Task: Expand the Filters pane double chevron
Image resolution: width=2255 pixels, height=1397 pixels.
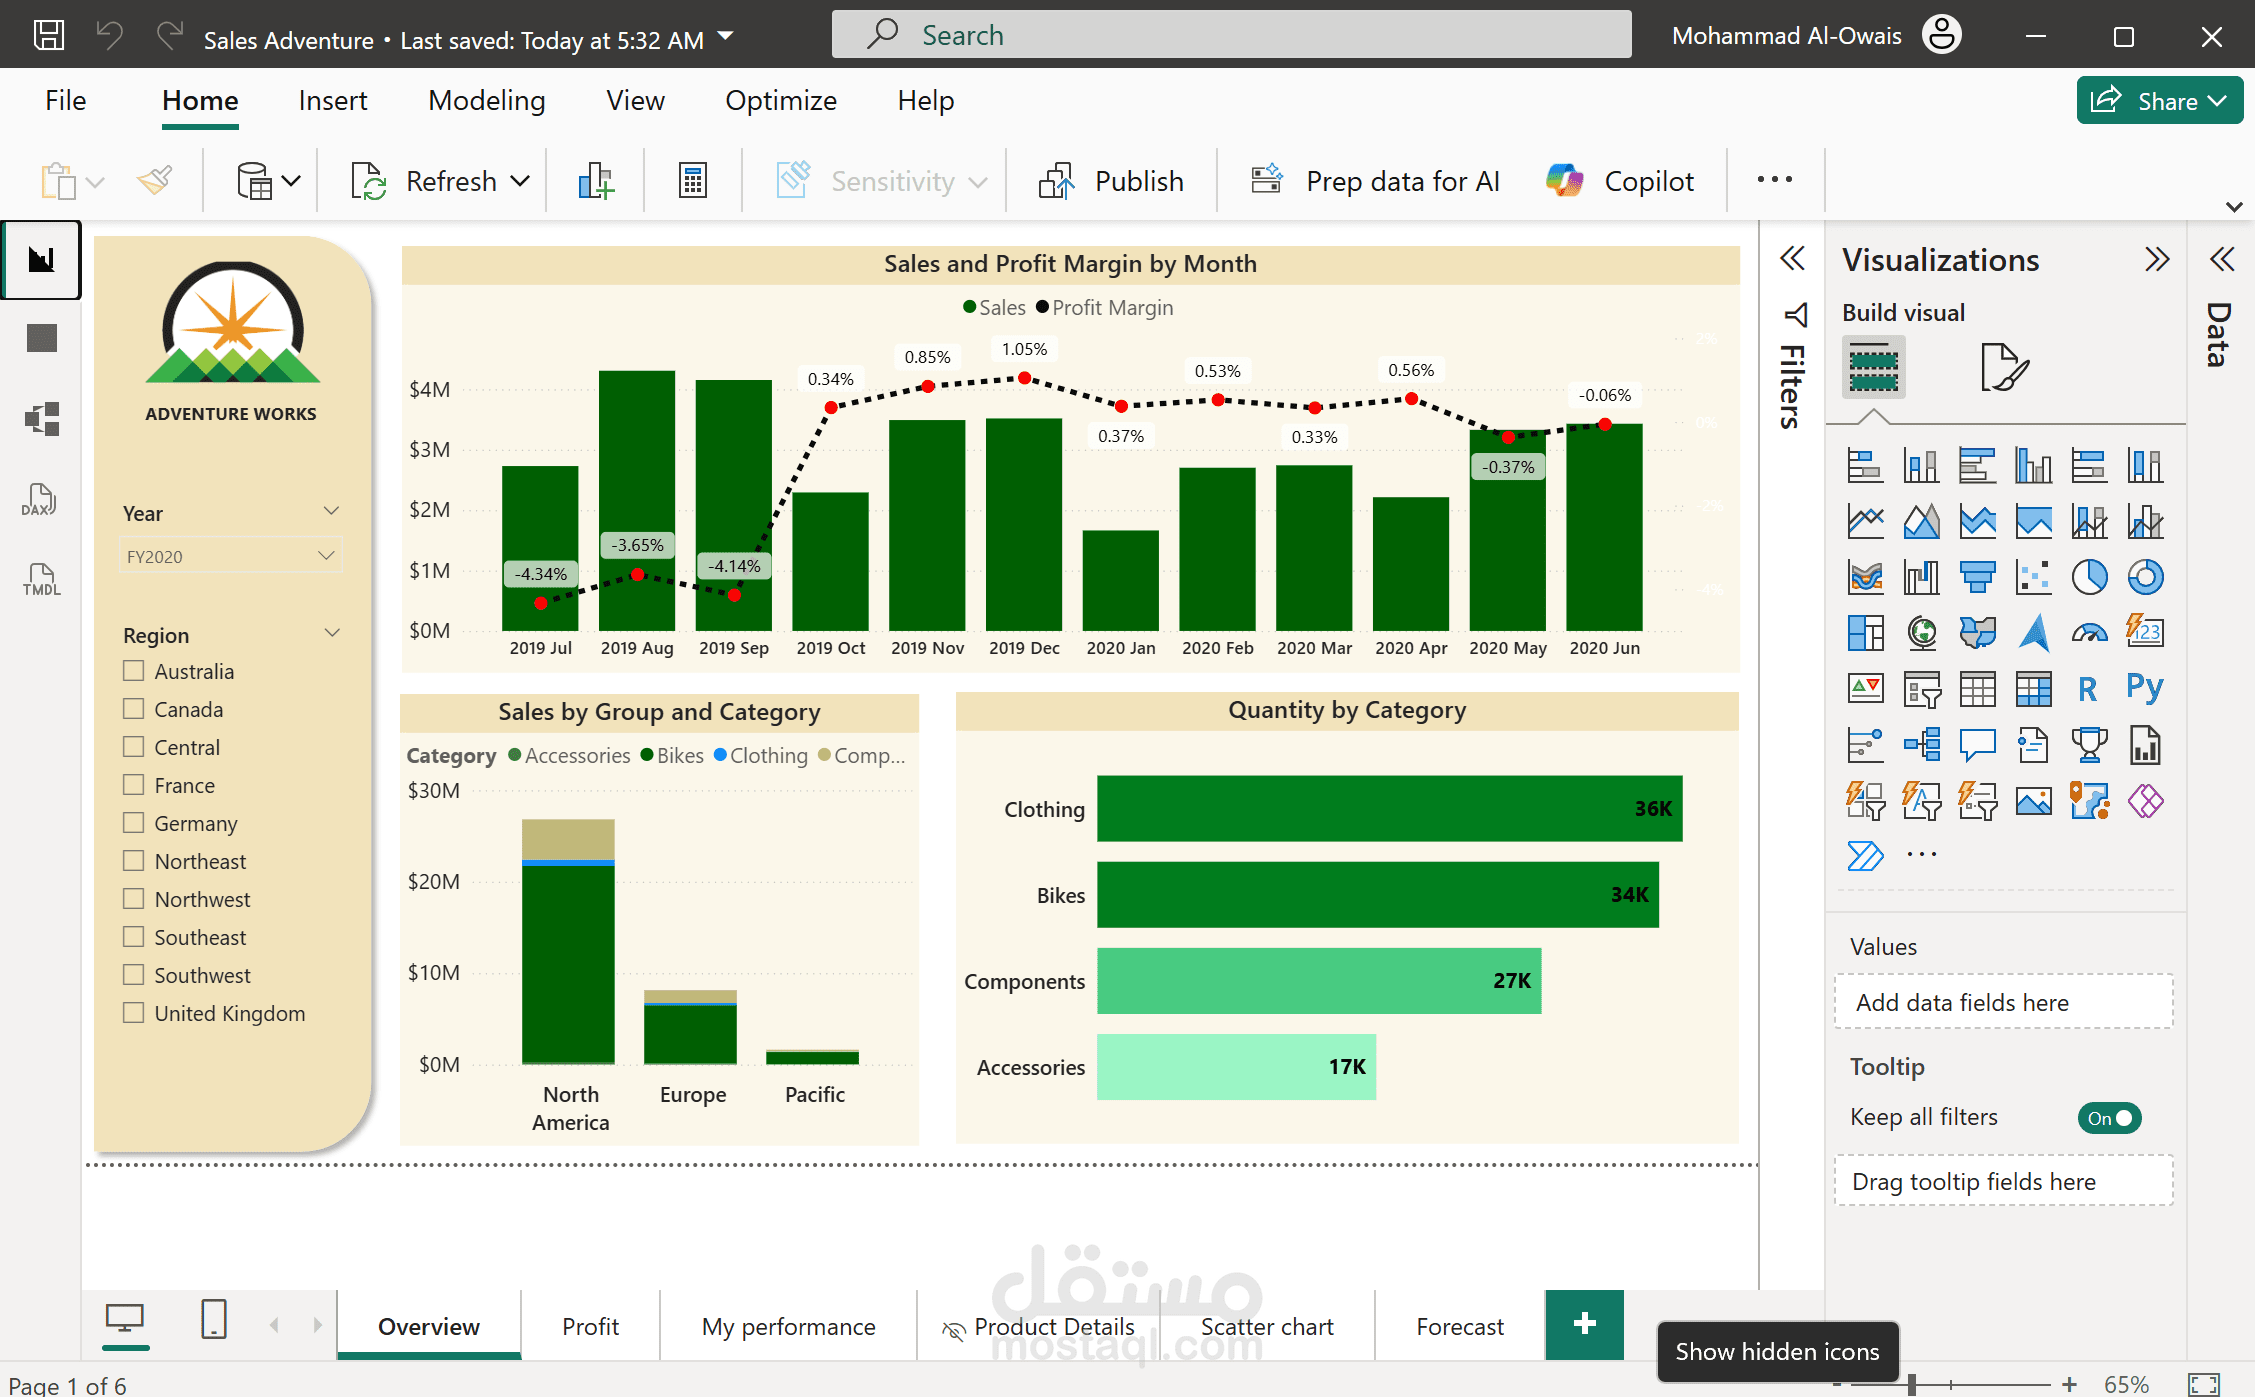Action: pos(1793,260)
